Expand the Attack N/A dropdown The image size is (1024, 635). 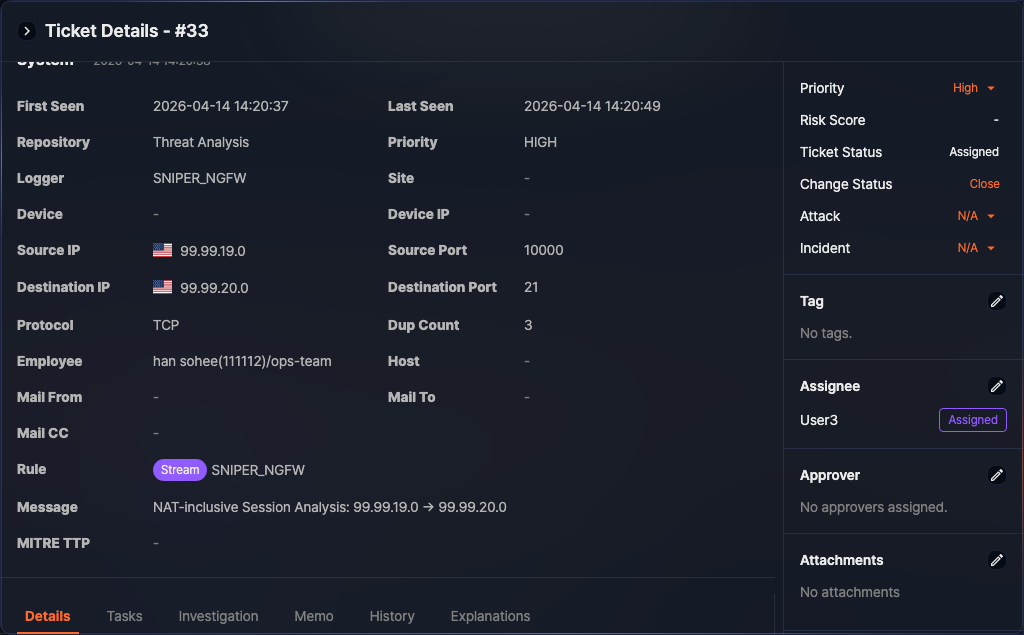tap(976, 216)
